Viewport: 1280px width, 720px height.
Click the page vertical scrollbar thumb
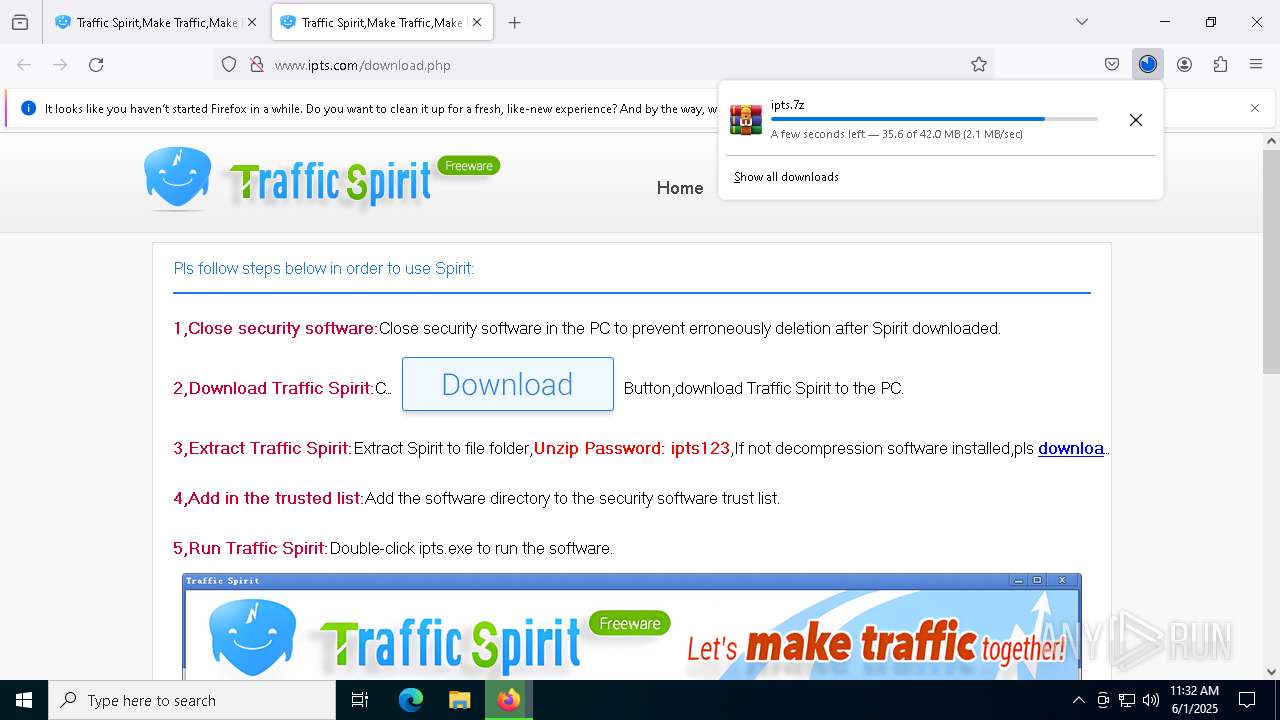(1271, 260)
